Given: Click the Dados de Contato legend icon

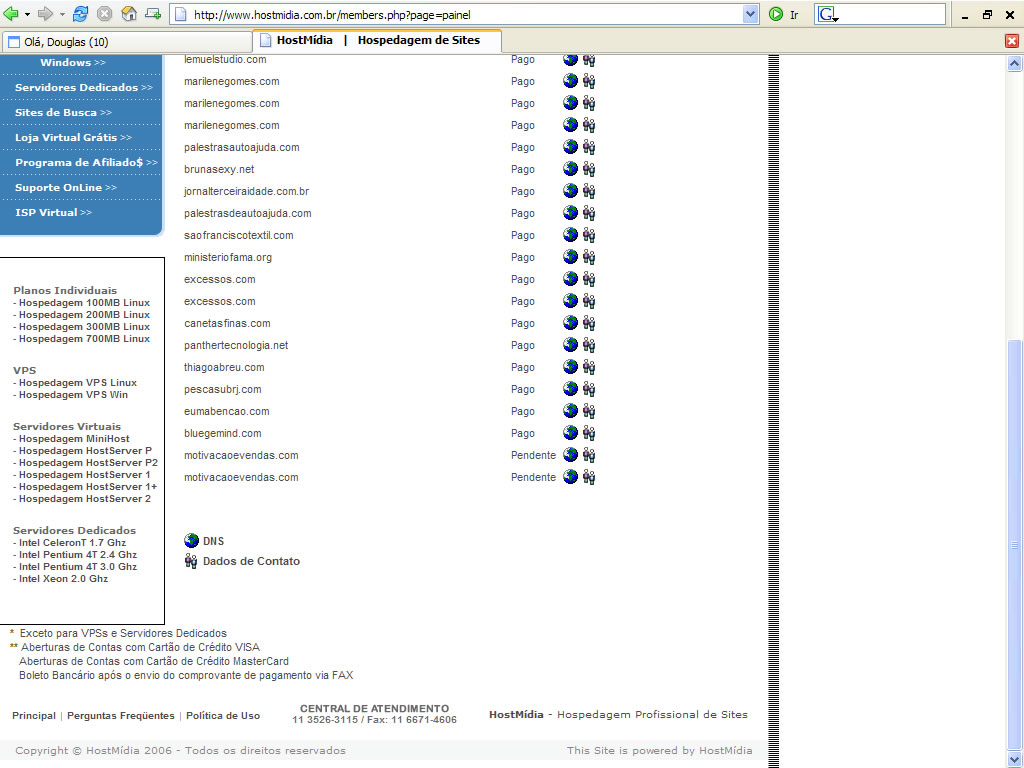Looking at the screenshot, I should coord(191,561).
